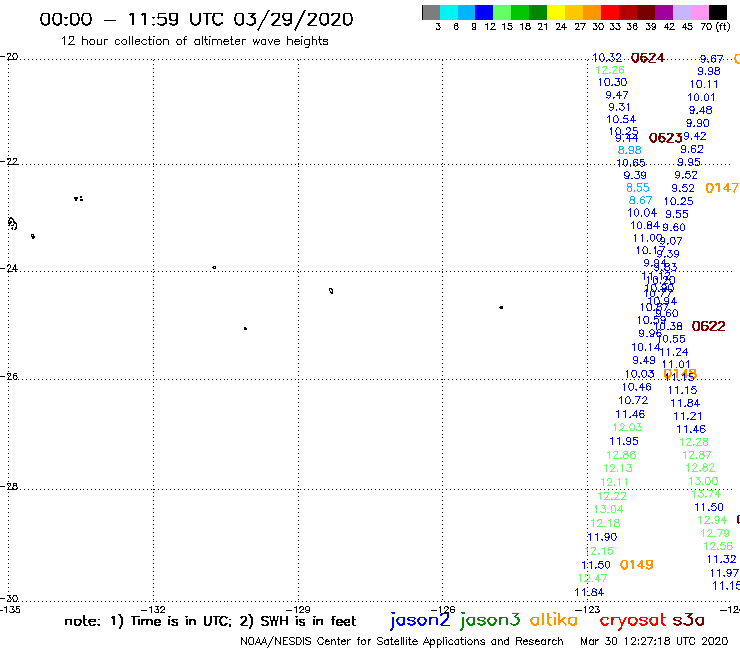This screenshot has height=650, width=740.
Task: Click the wave height value 12.26
Action: [x=610, y=70]
